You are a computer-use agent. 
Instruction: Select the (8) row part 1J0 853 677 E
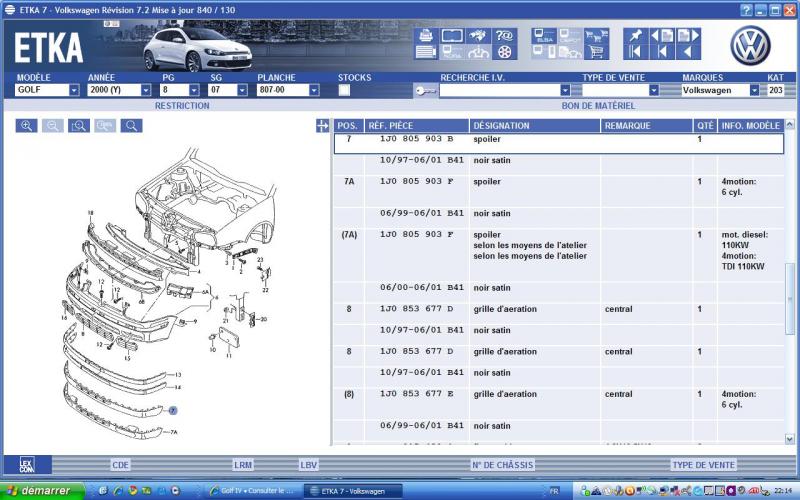[x=559, y=404]
